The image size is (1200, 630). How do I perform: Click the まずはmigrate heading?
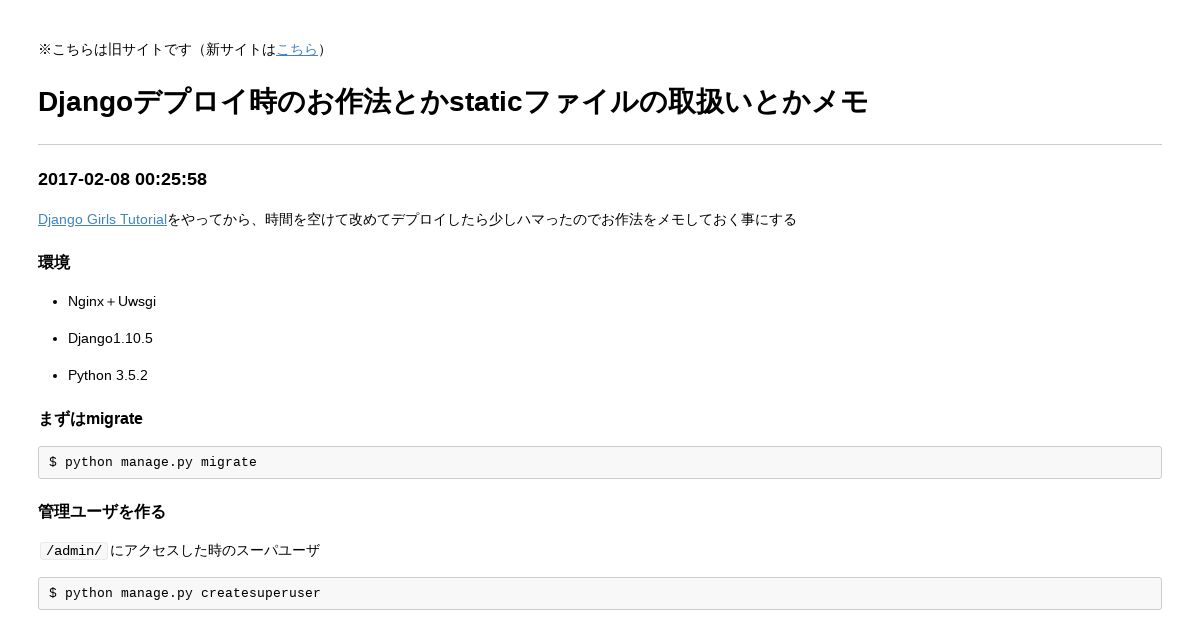point(90,418)
